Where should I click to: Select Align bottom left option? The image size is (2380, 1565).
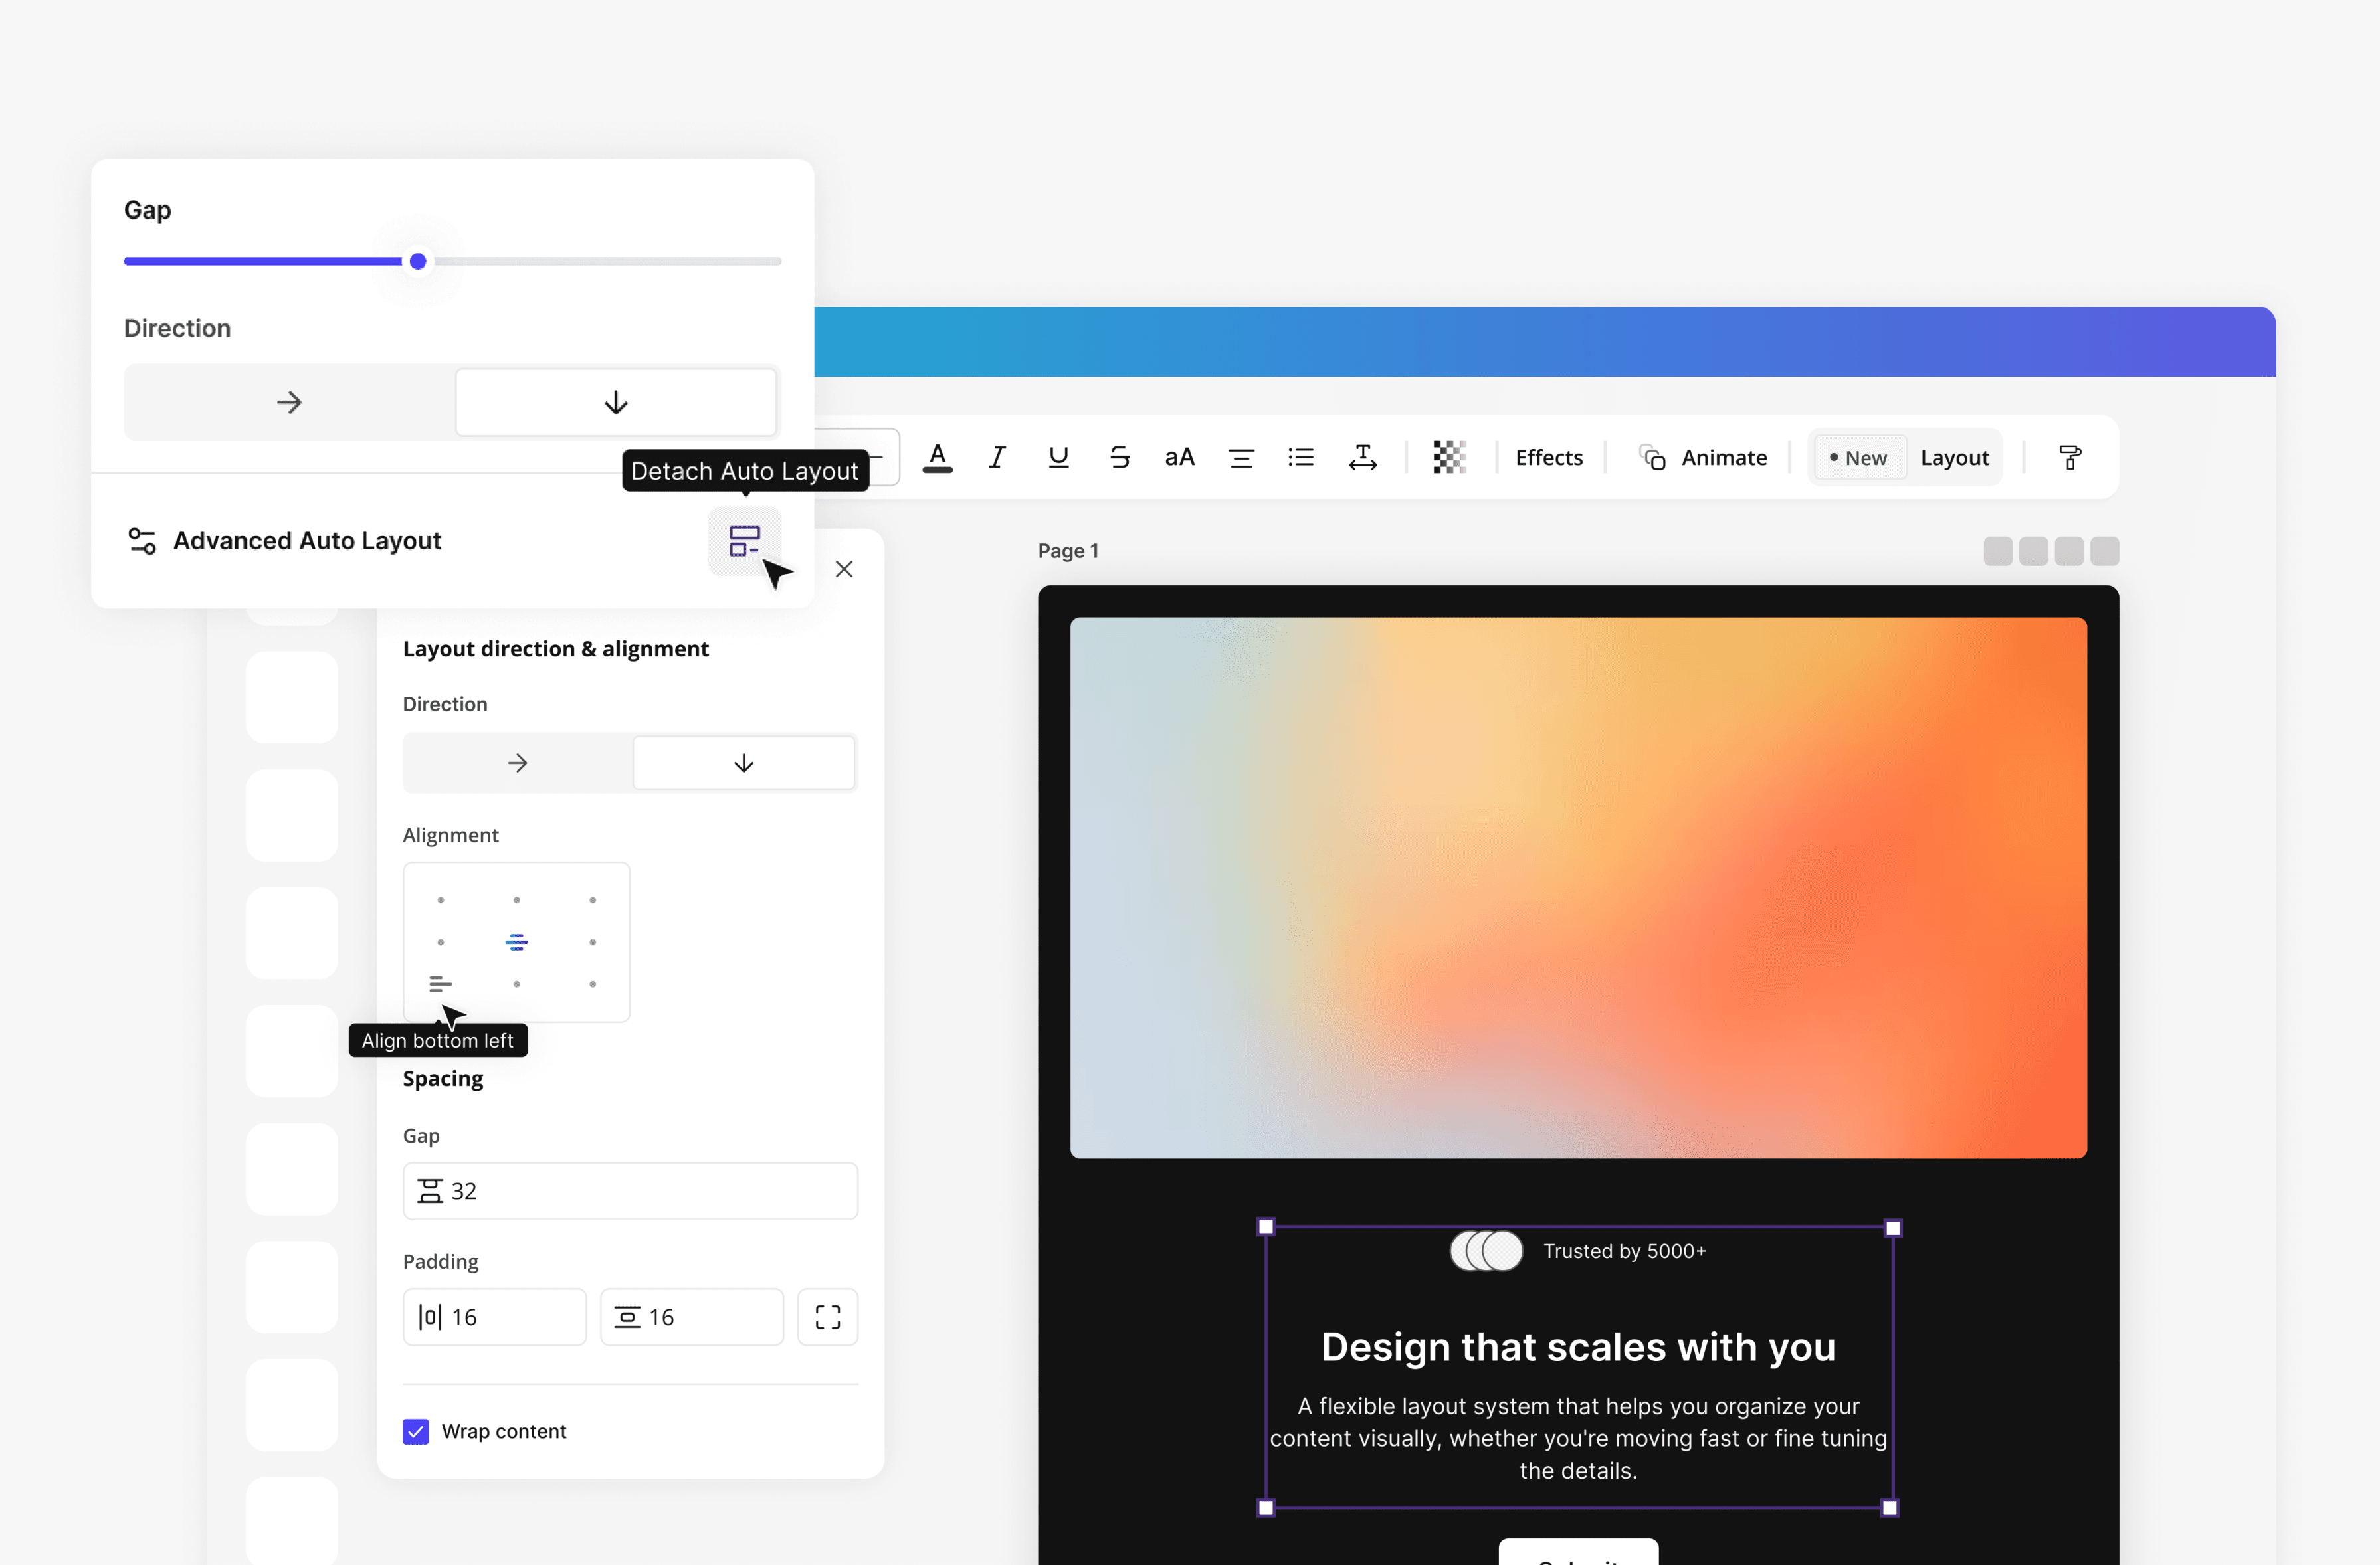click(x=440, y=984)
